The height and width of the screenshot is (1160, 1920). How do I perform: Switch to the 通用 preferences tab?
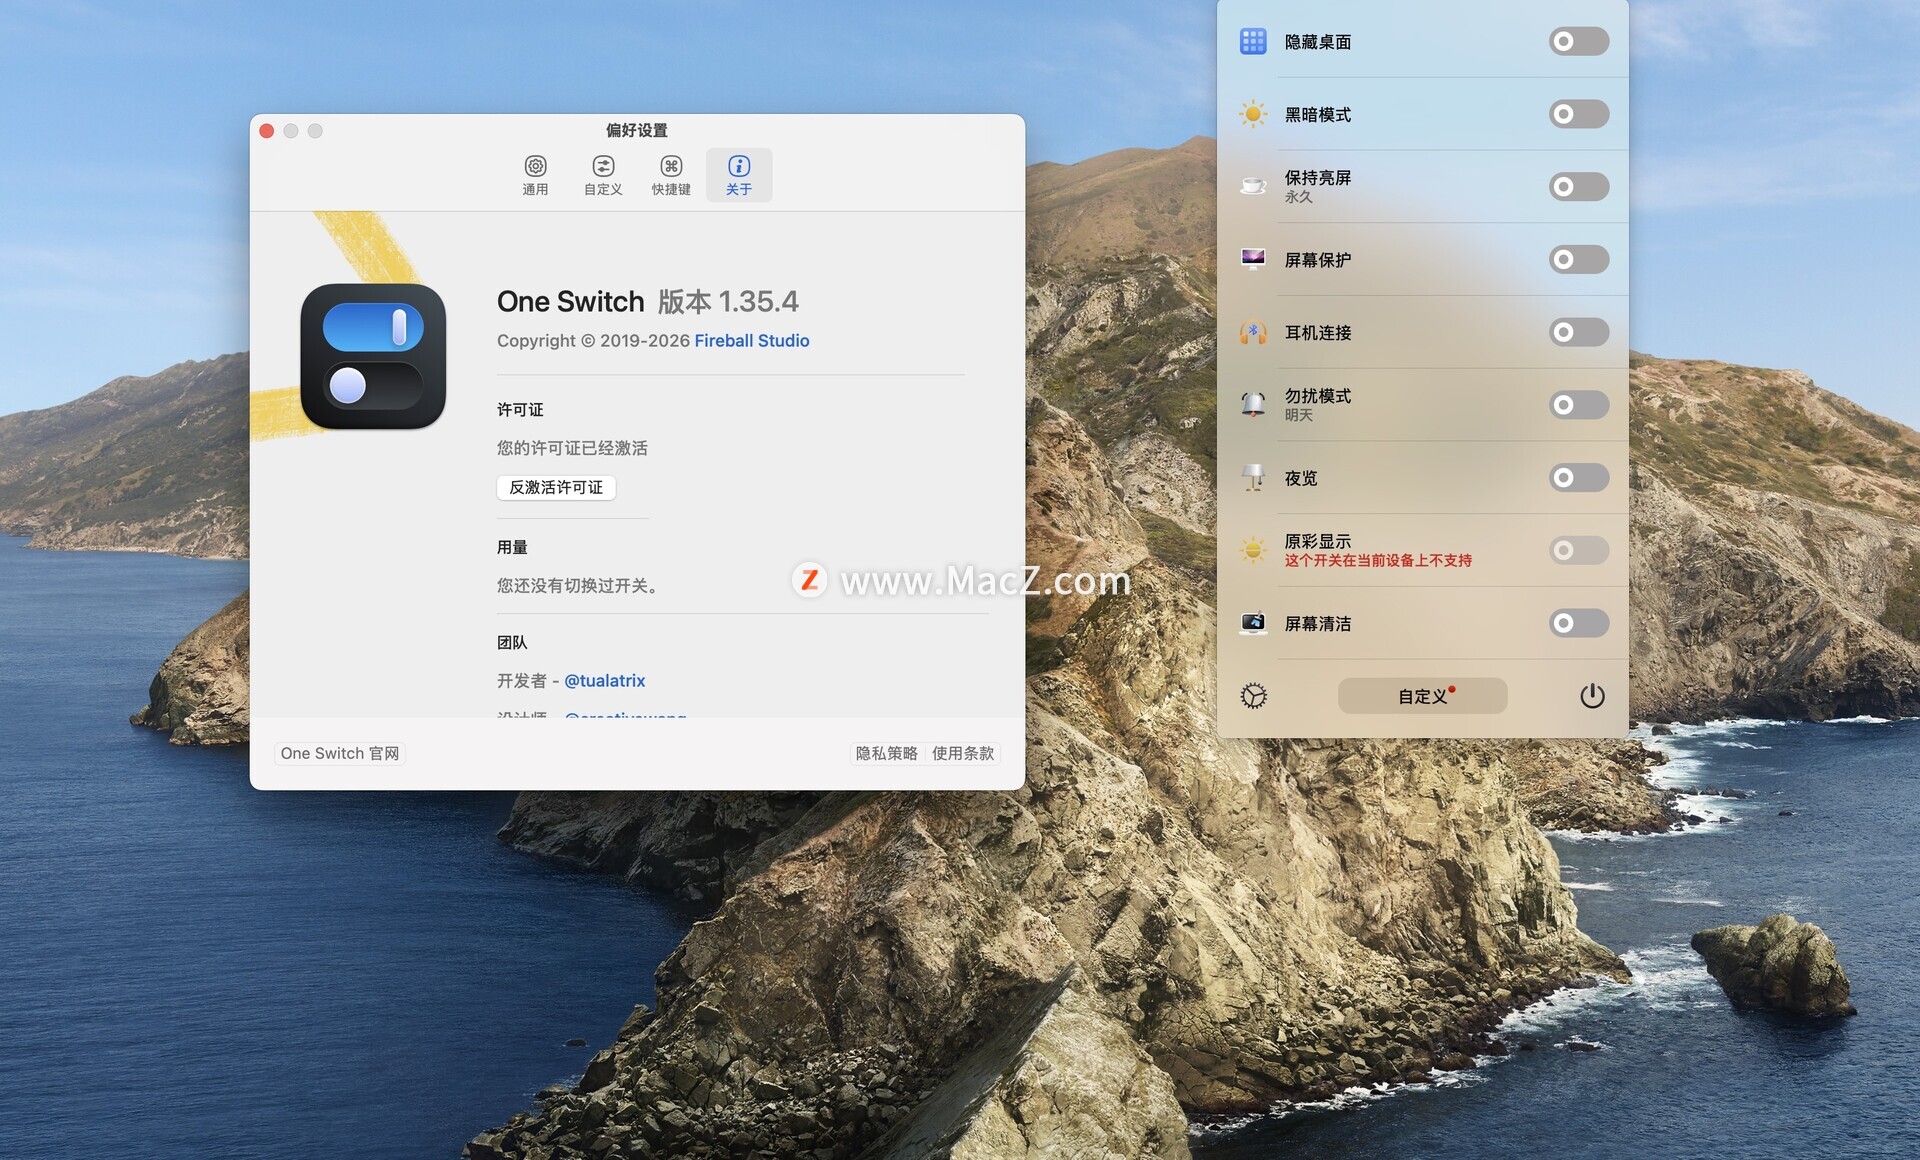point(535,175)
